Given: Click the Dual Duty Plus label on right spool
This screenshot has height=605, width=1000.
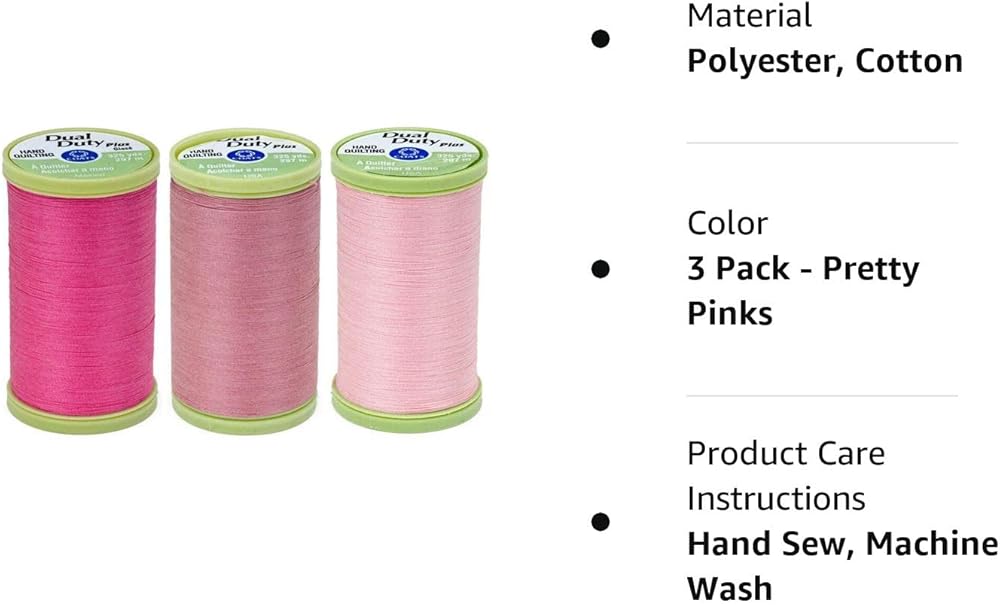Looking at the screenshot, I should click(x=418, y=138).
